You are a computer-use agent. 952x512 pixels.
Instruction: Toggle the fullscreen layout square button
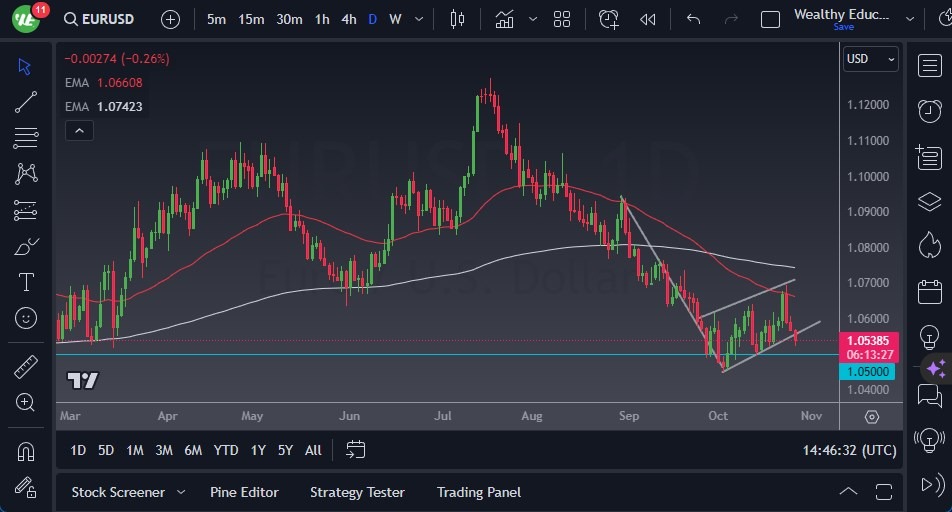tap(770, 19)
